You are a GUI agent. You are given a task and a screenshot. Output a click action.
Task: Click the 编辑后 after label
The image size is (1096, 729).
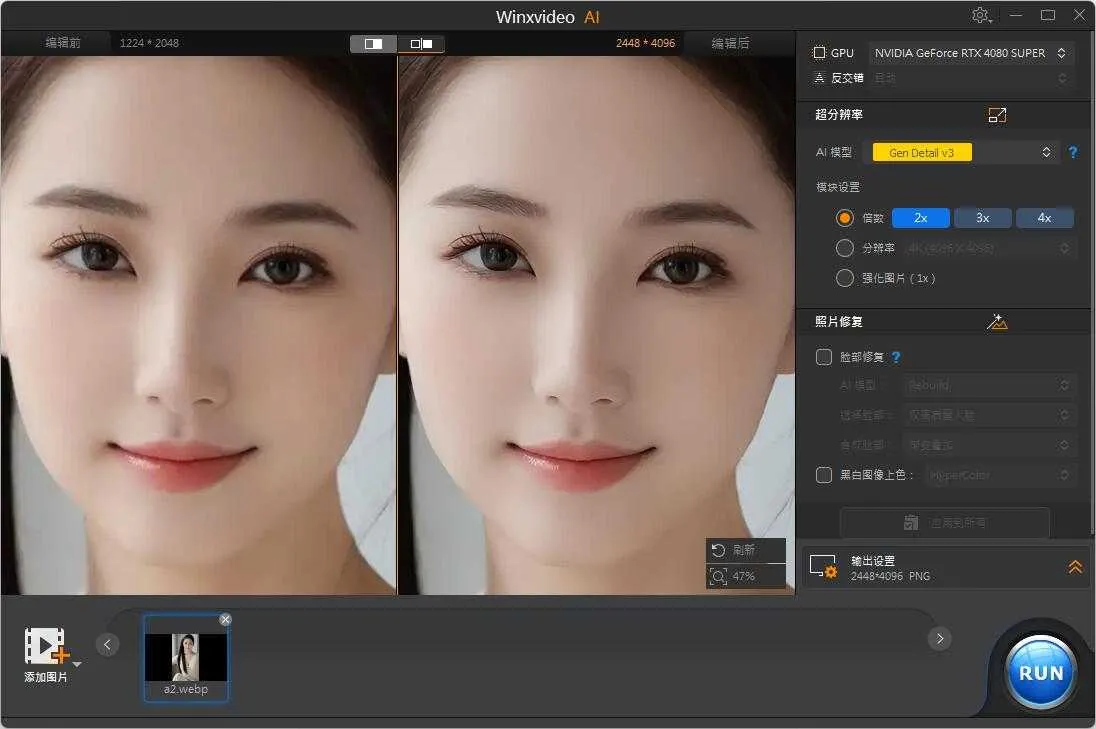[x=730, y=43]
